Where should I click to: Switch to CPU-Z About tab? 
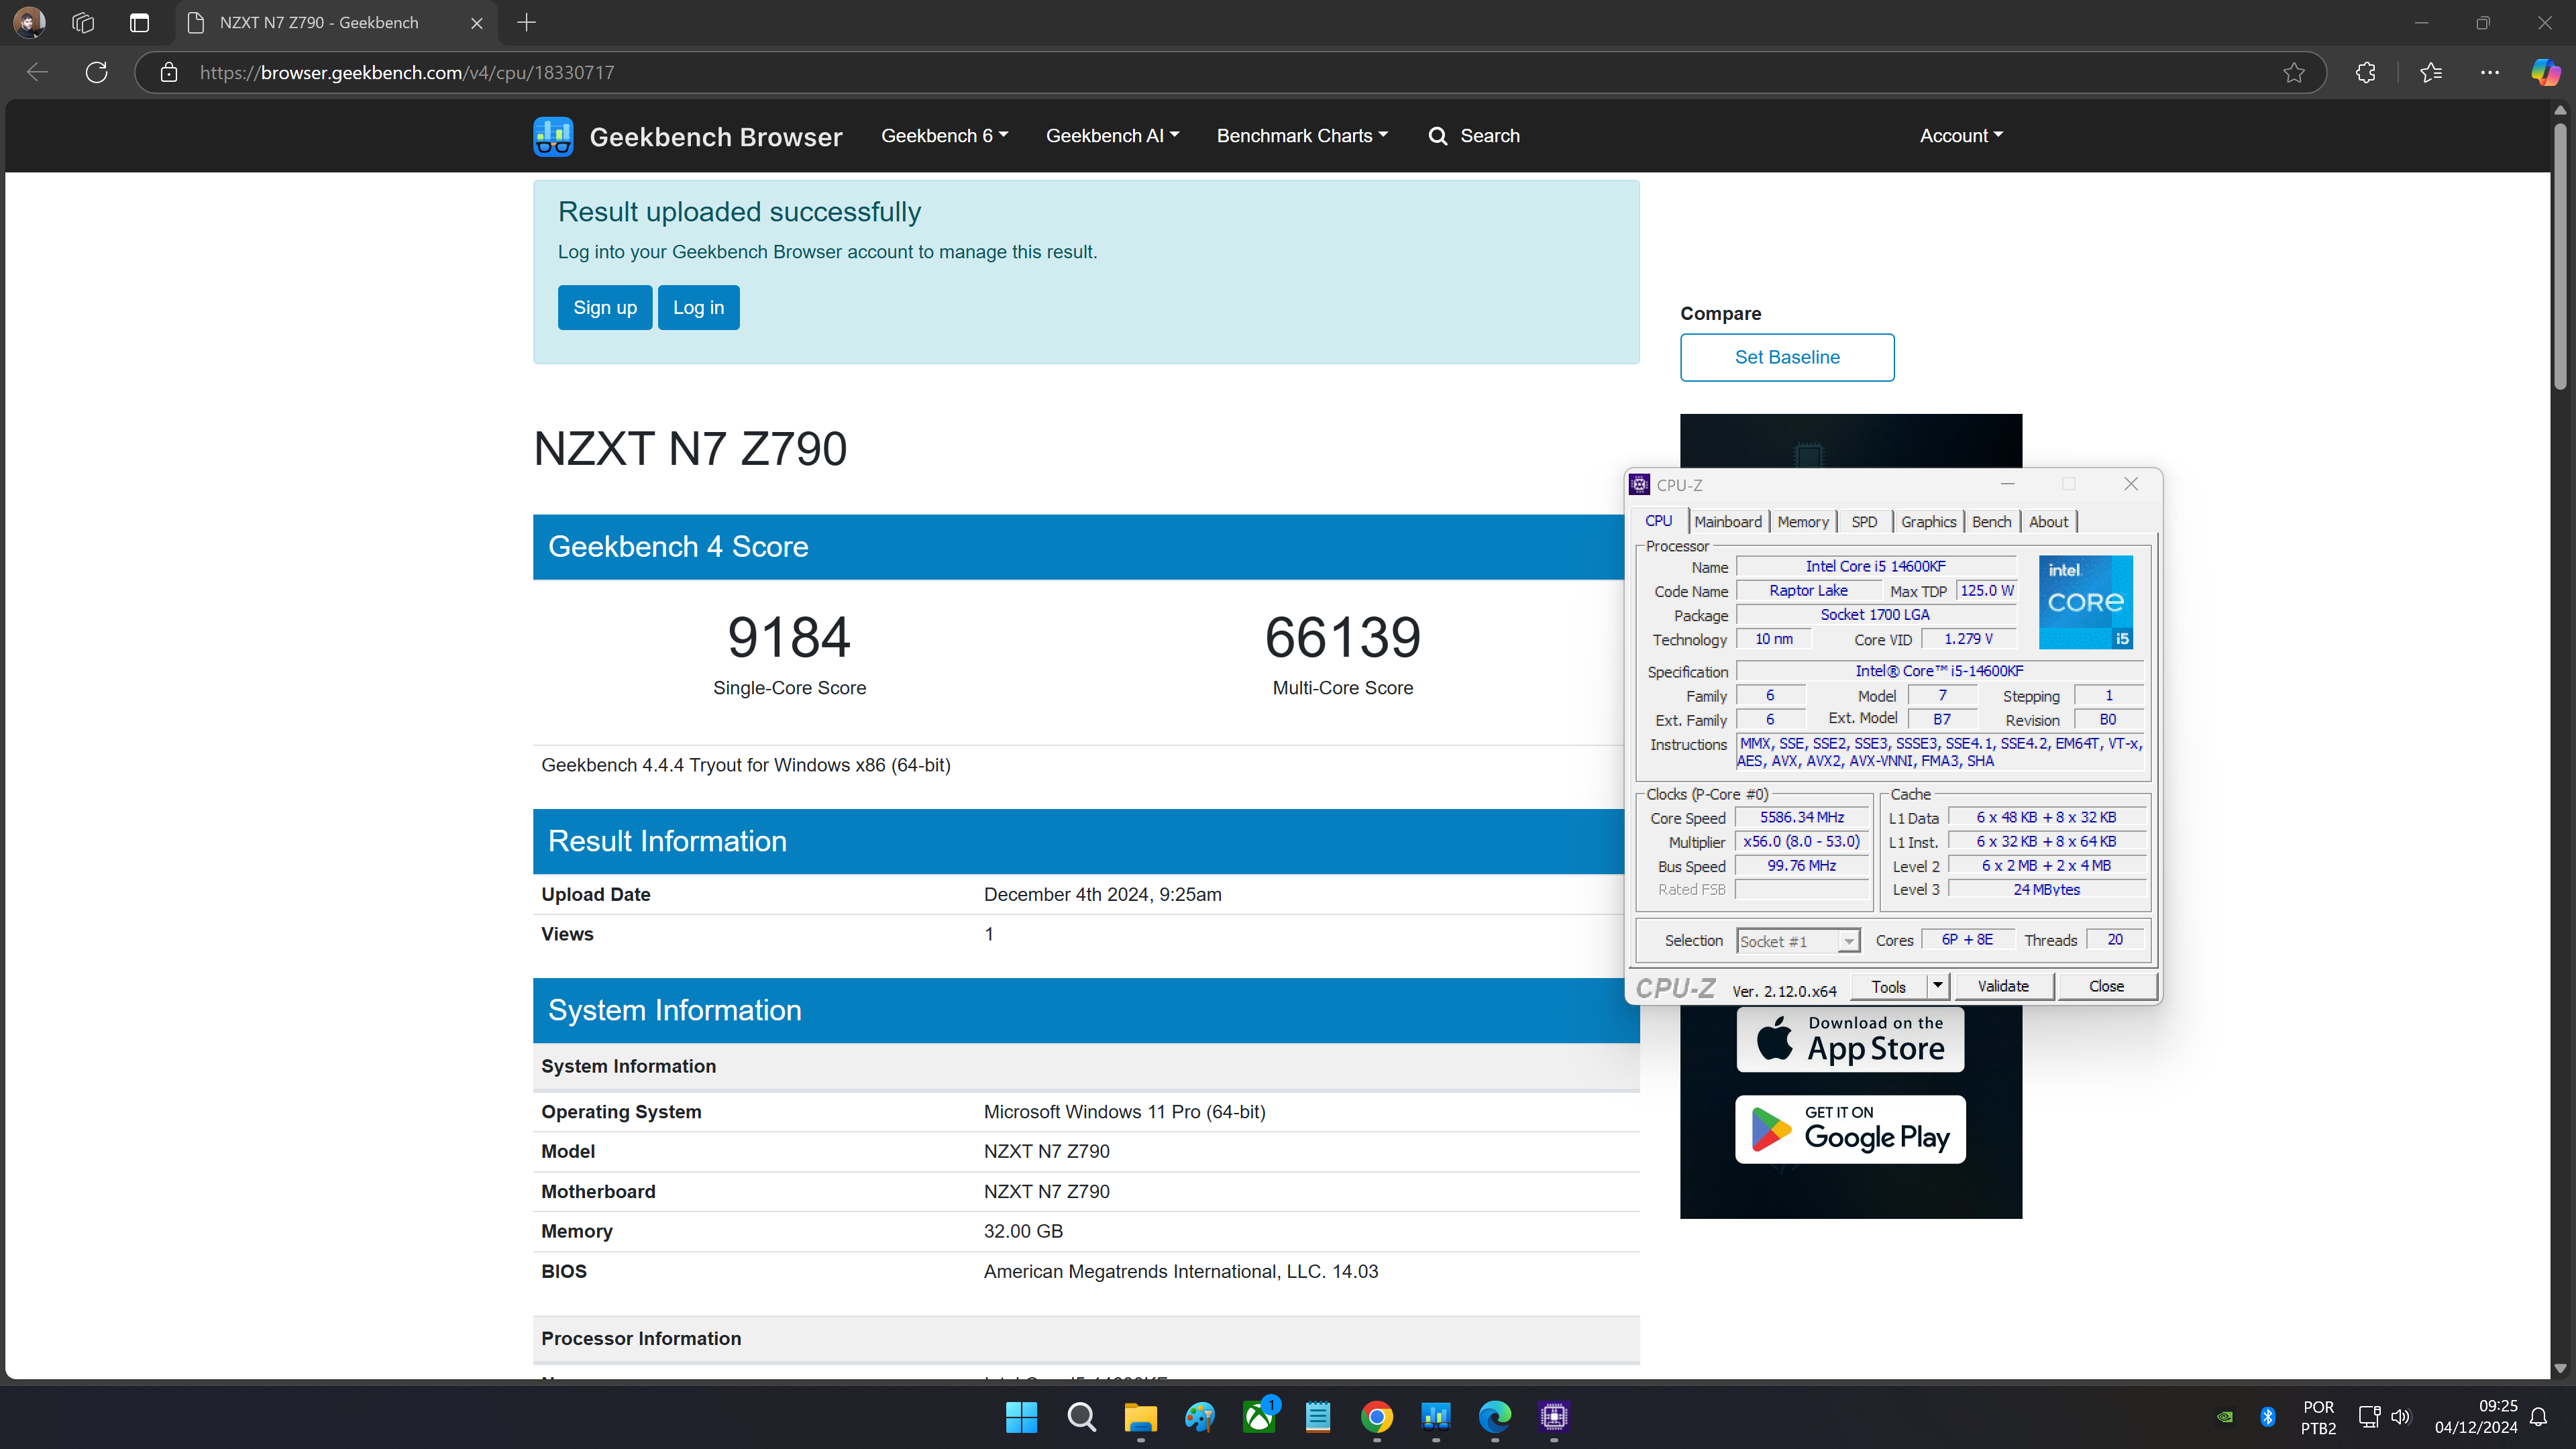click(x=2048, y=522)
